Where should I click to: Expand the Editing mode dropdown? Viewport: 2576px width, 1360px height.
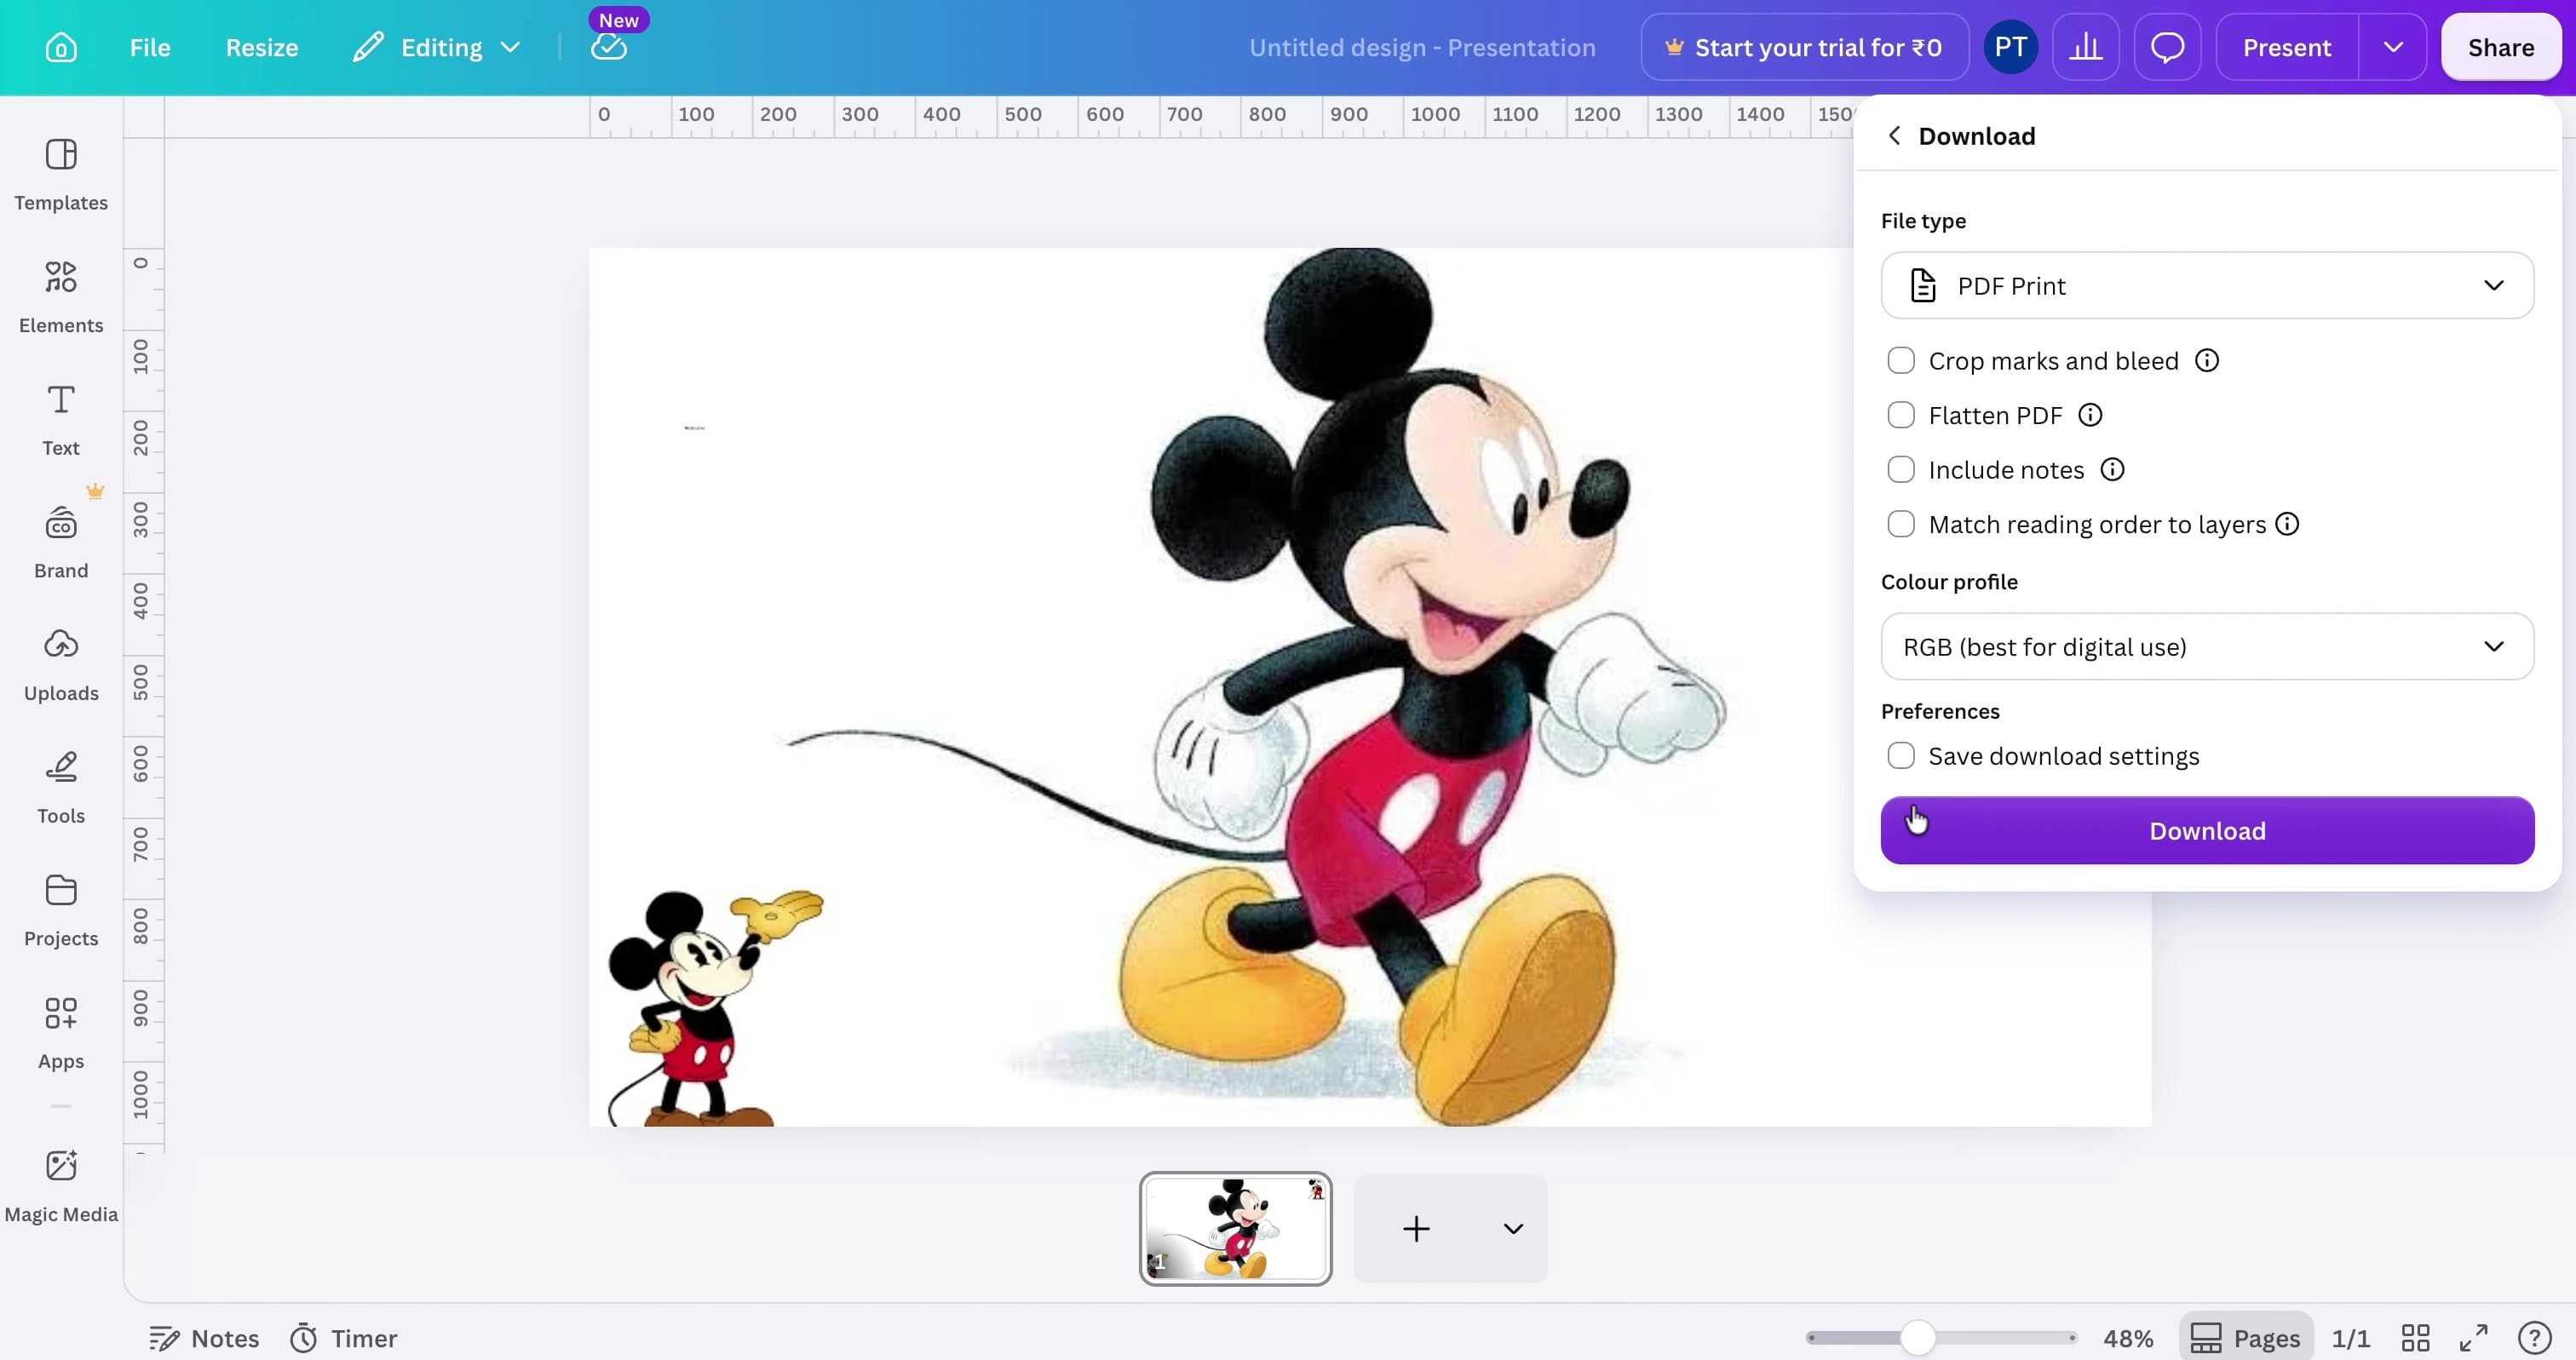click(437, 47)
